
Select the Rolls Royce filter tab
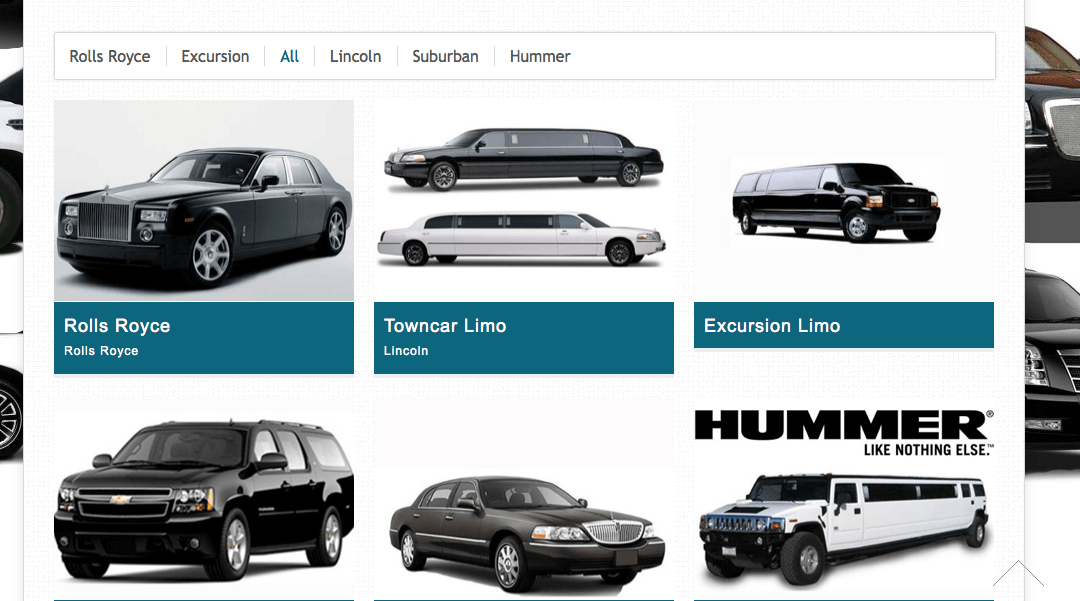pos(110,56)
